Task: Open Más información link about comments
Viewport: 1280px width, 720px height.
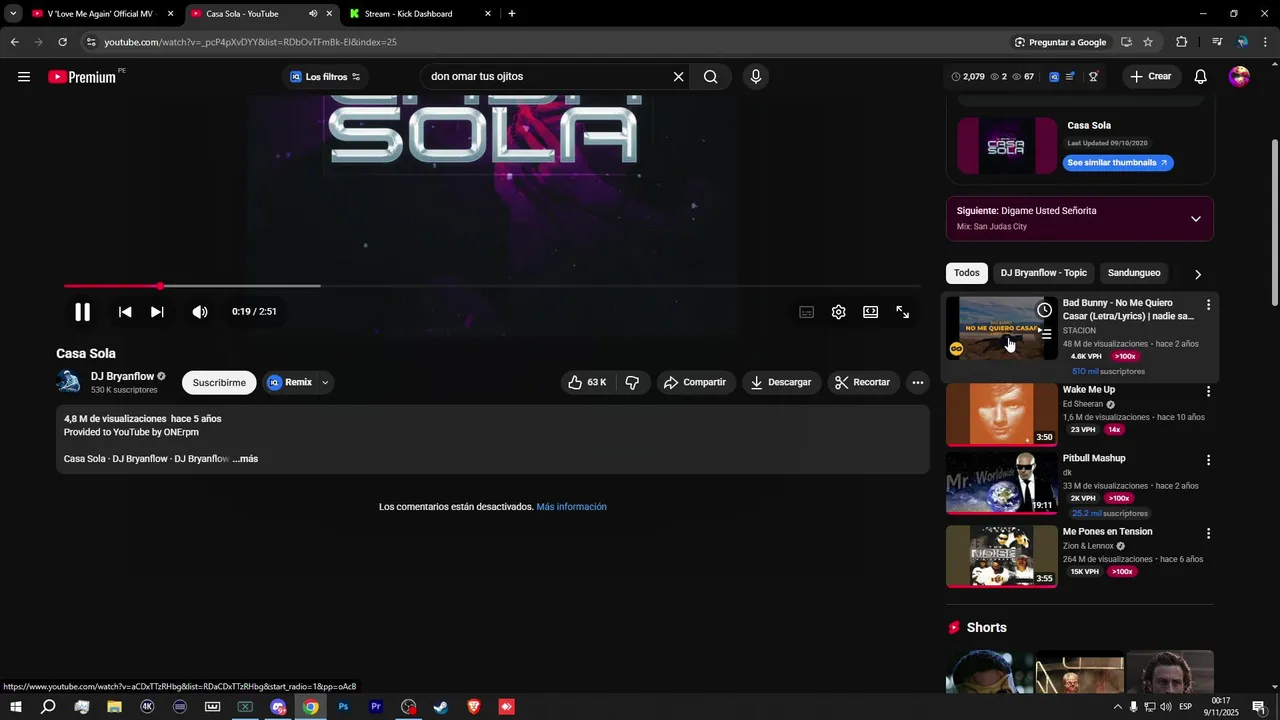Action: pyautogui.click(x=571, y=507)
